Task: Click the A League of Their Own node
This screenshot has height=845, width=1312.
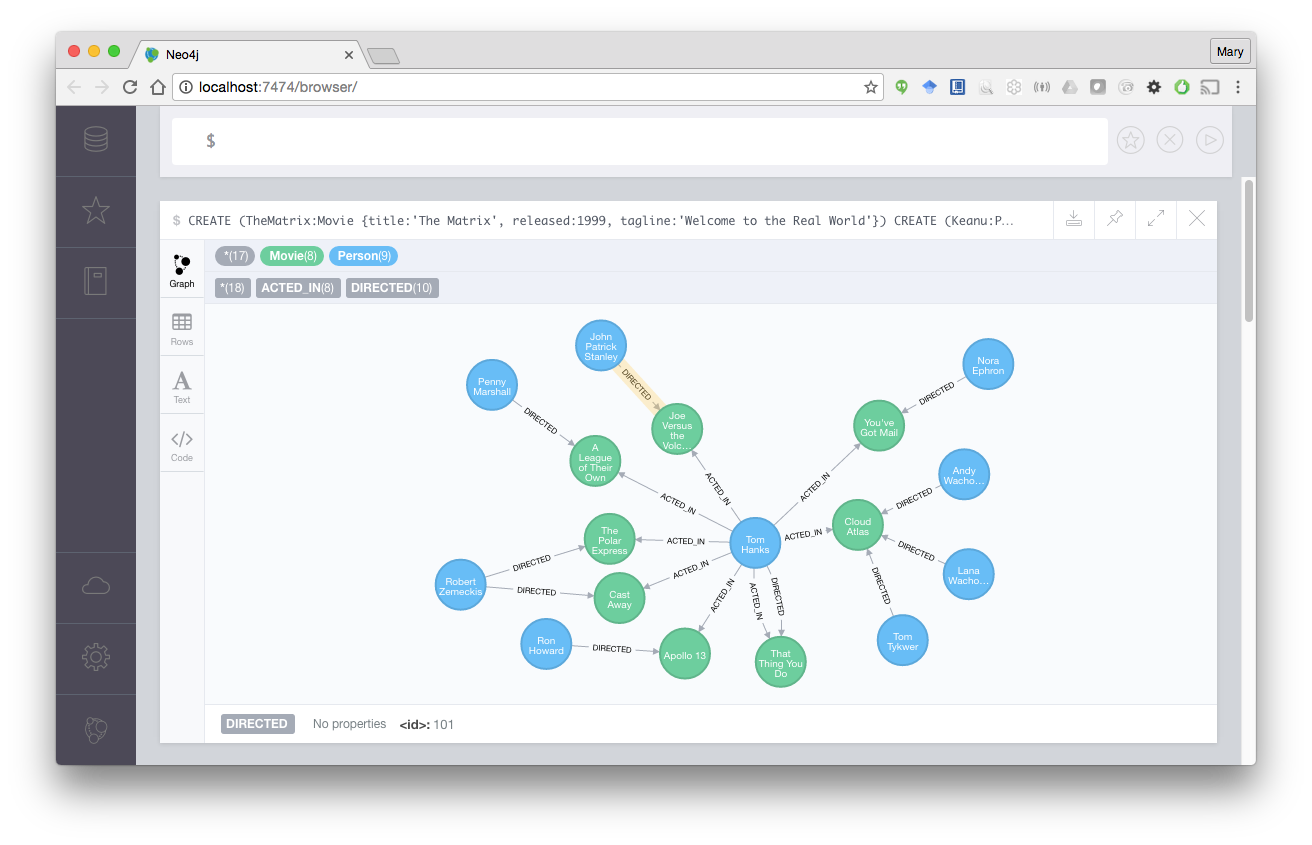Action: [x=595, y=462]
